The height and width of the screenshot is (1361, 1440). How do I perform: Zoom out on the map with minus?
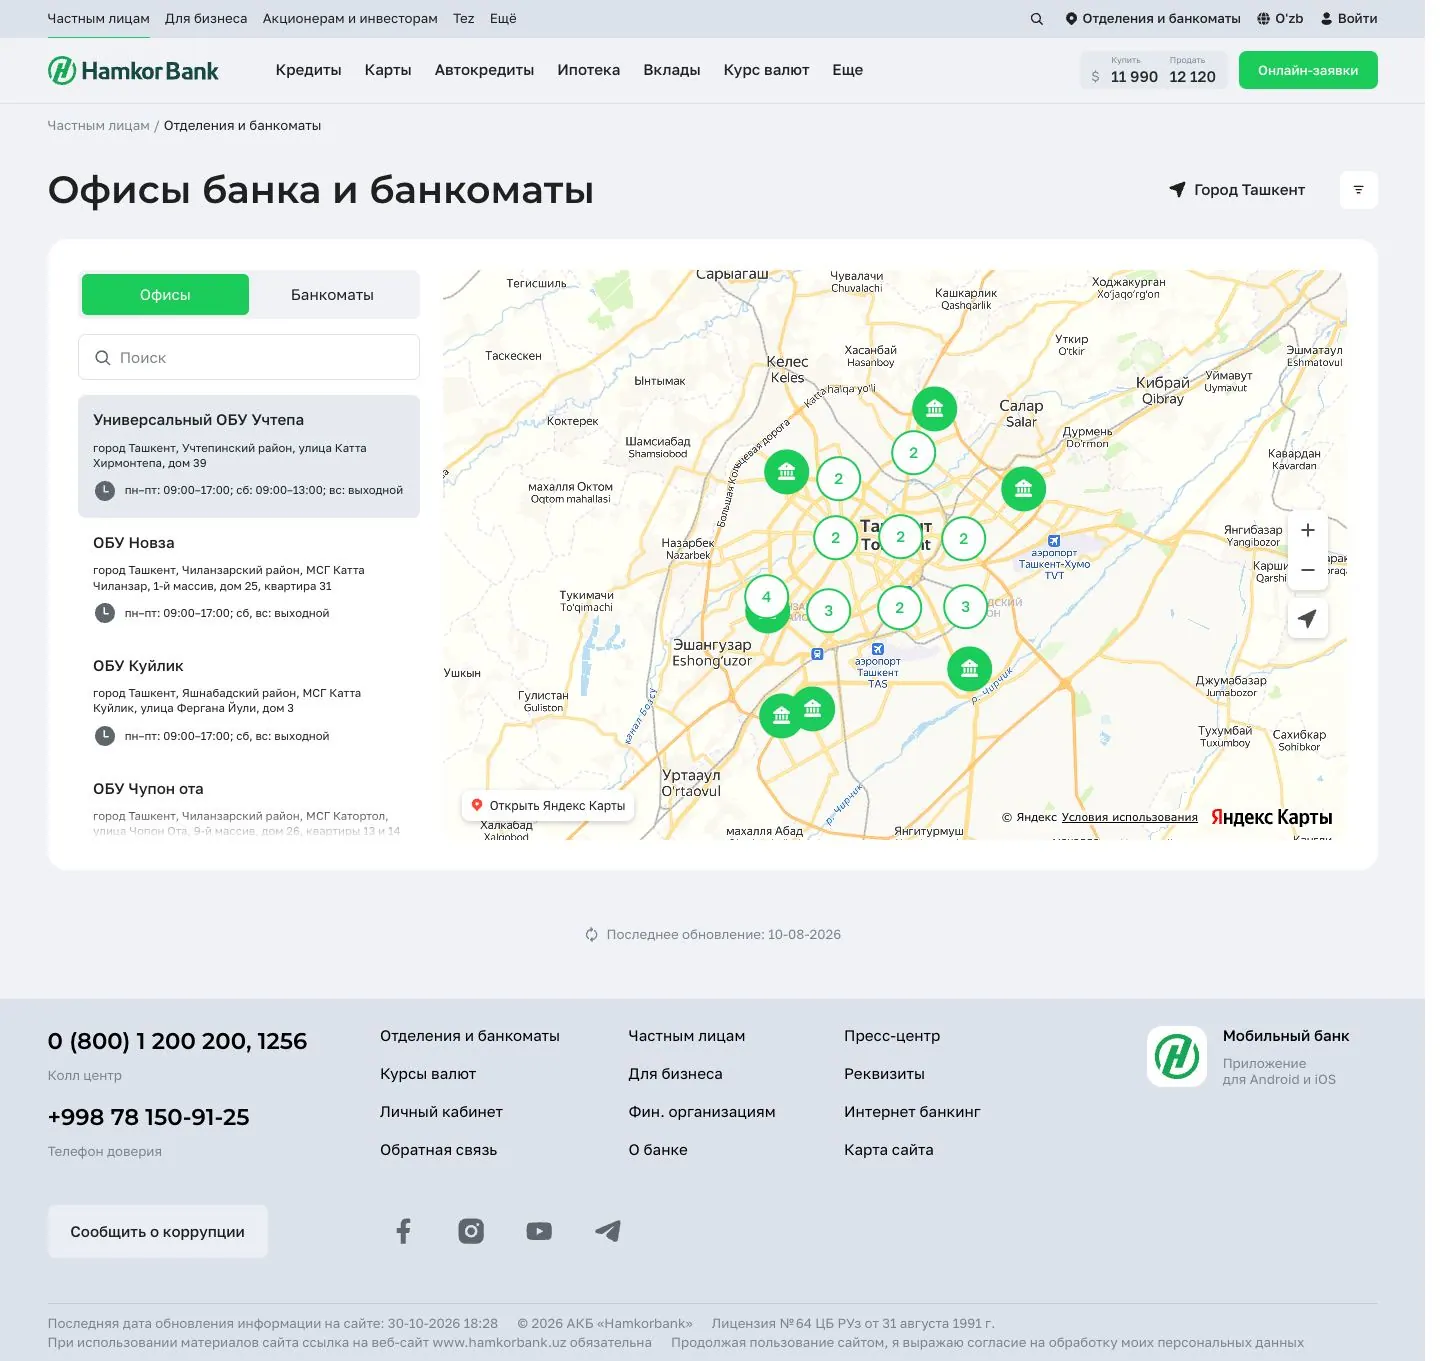1307,570
